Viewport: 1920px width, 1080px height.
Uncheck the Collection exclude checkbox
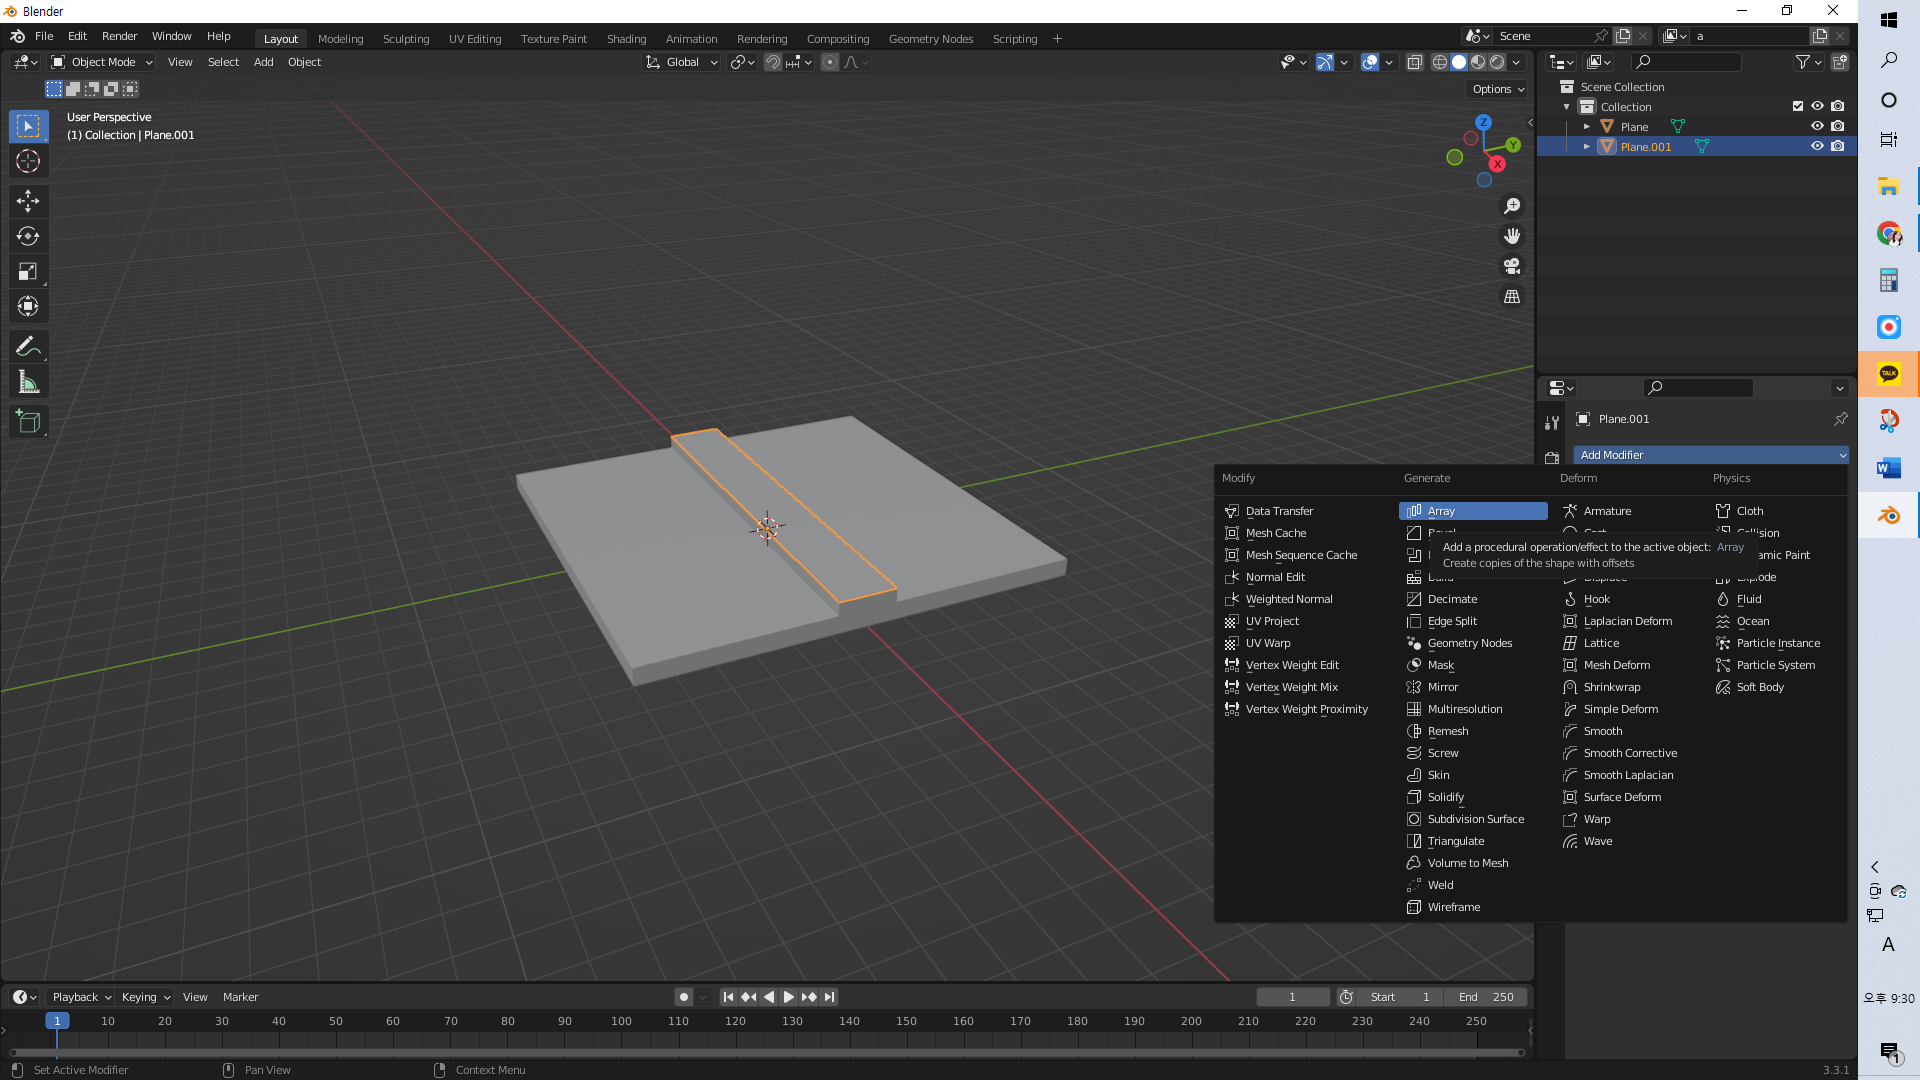pyautogui.click(x=1797, y=106)
